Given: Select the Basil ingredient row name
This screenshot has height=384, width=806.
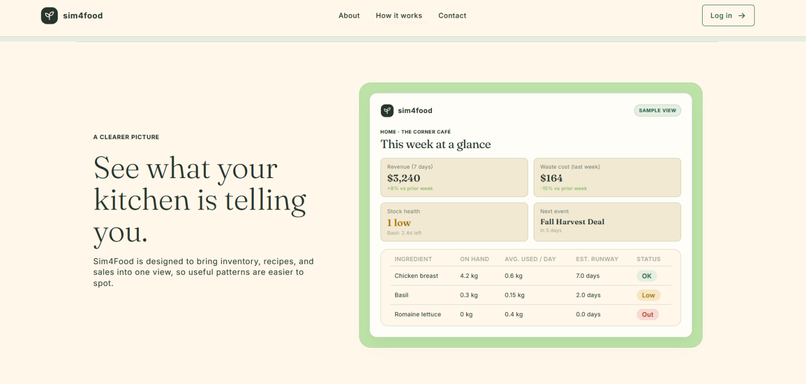Looking at the screenshot, I should pyautogui.click(x=401, y=296).
